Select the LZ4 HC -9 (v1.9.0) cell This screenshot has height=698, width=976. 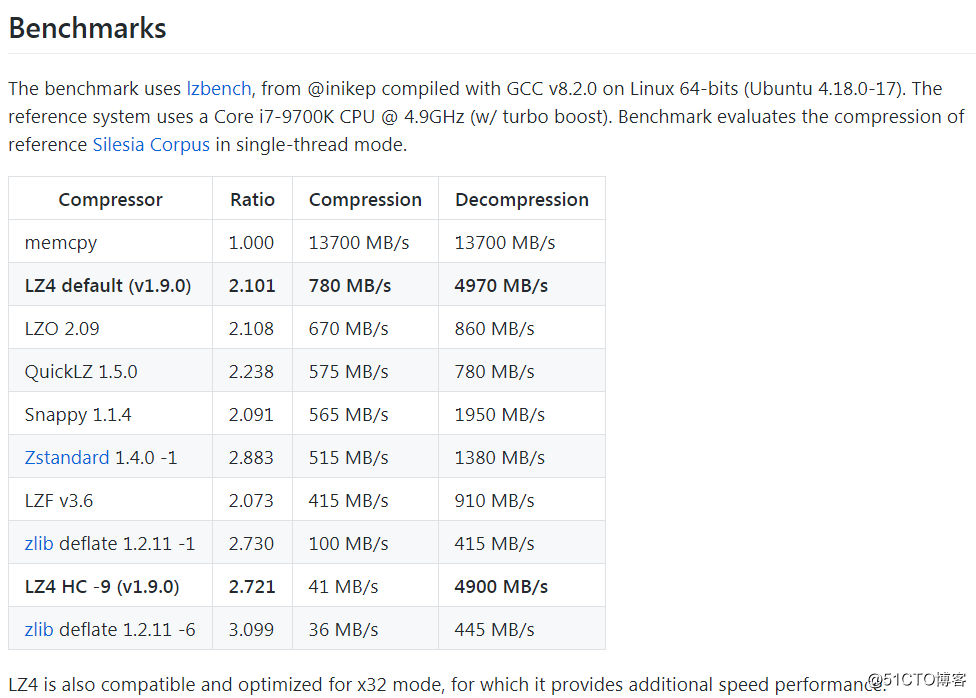click(110, 587)
